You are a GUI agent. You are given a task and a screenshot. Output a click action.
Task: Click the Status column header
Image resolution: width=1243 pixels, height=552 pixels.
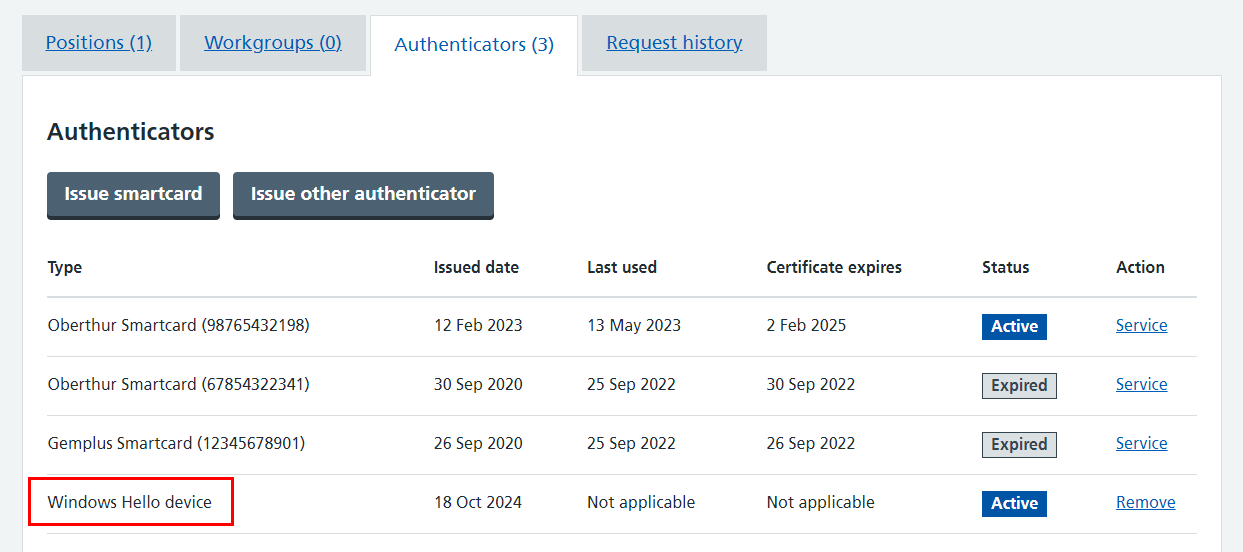tap(1006, 268)
